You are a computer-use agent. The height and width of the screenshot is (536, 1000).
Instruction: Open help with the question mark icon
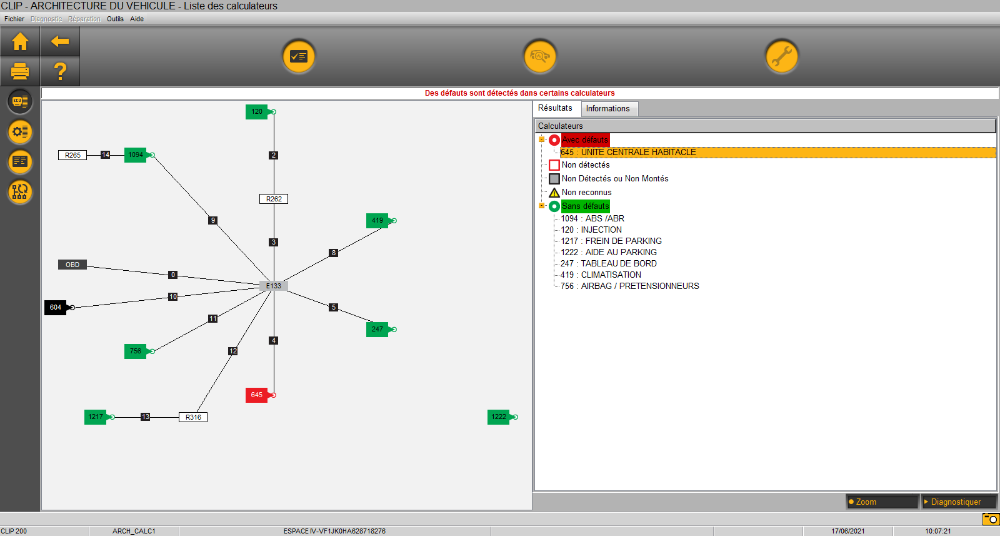pyautogui.click(x=59, y=71)
